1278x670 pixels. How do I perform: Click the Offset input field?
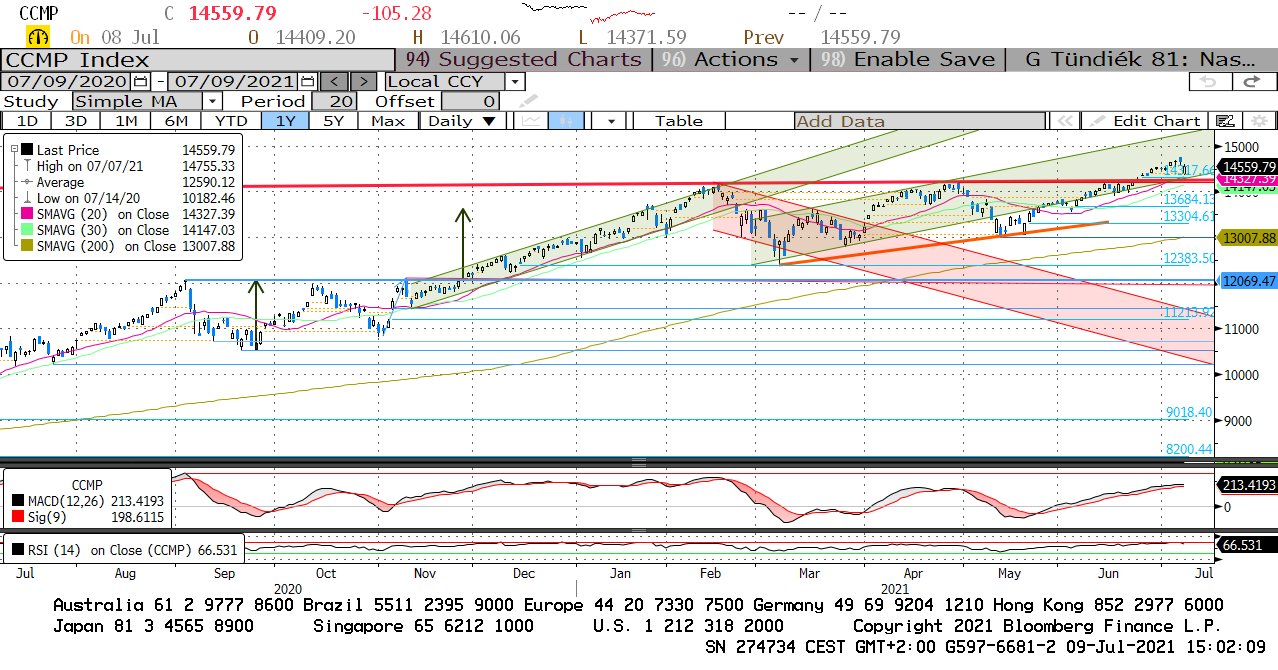click(x=471, y=101)
